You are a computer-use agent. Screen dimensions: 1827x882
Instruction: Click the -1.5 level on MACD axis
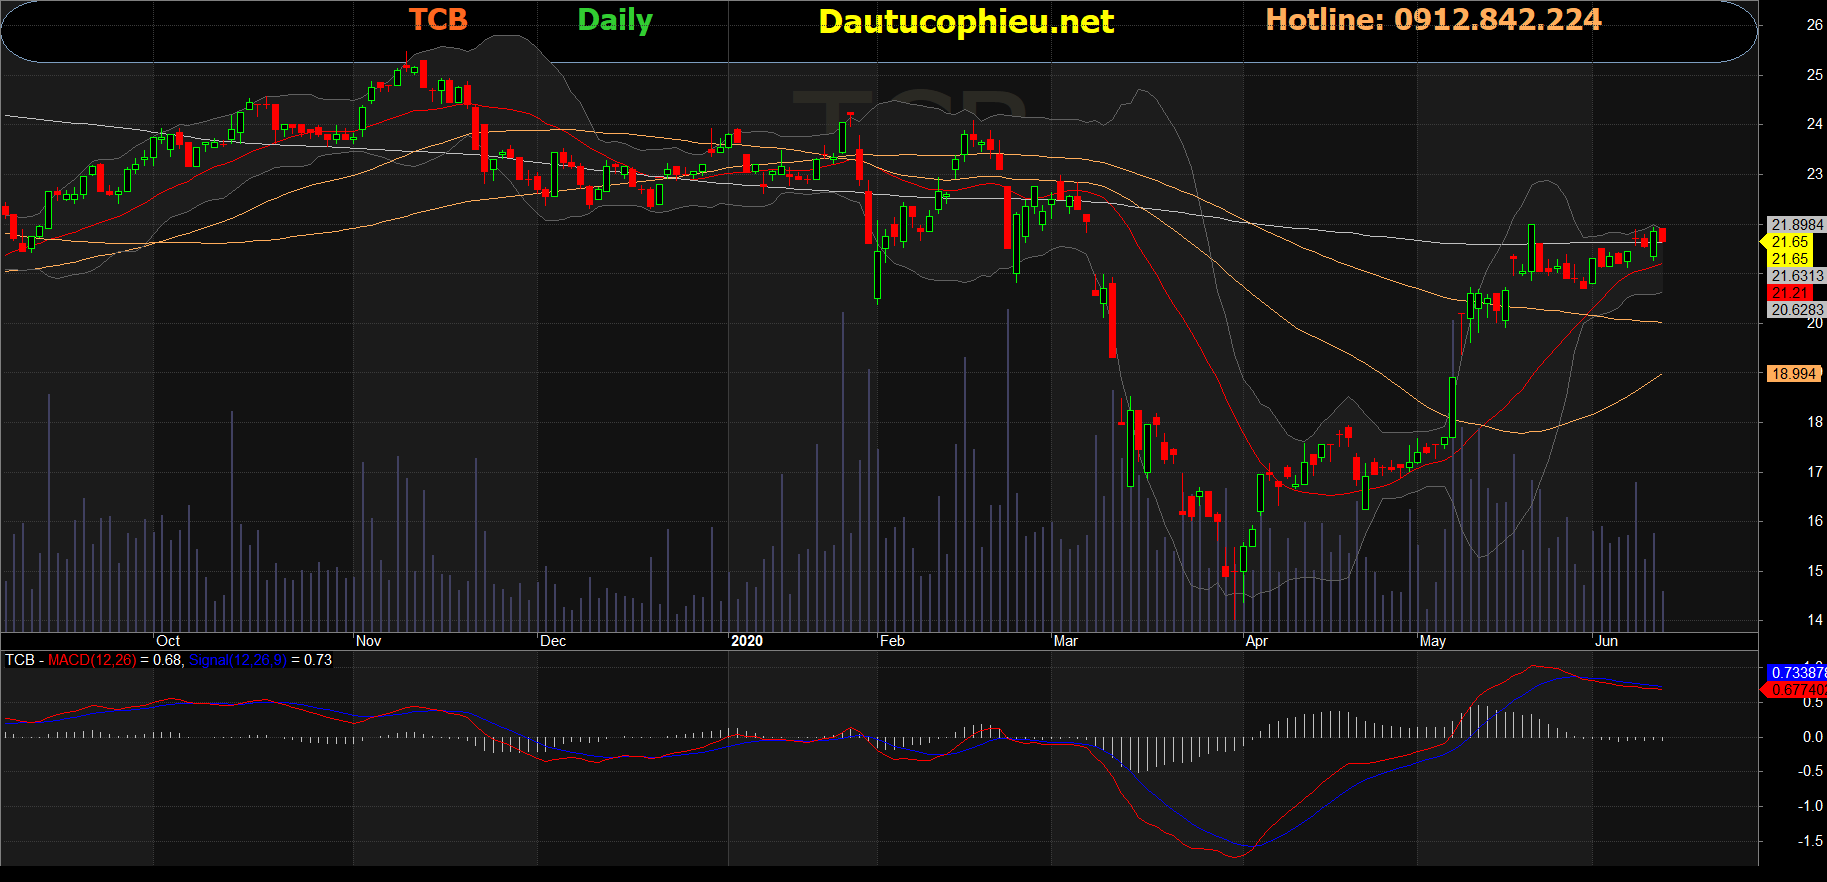click(x=1809, y=841)
